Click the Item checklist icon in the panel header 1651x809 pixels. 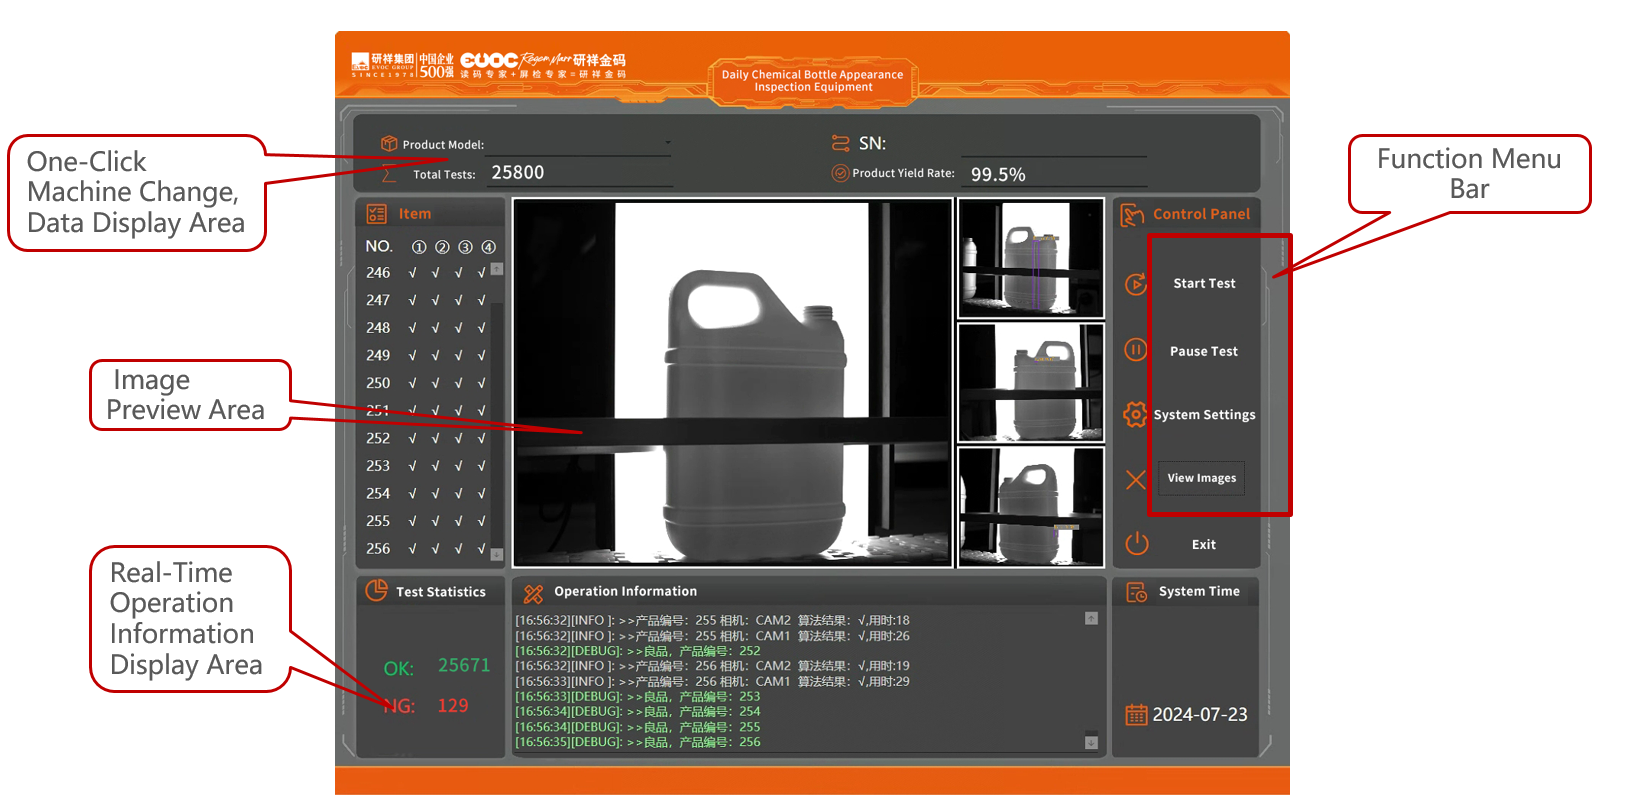click(x=377, y=214)
